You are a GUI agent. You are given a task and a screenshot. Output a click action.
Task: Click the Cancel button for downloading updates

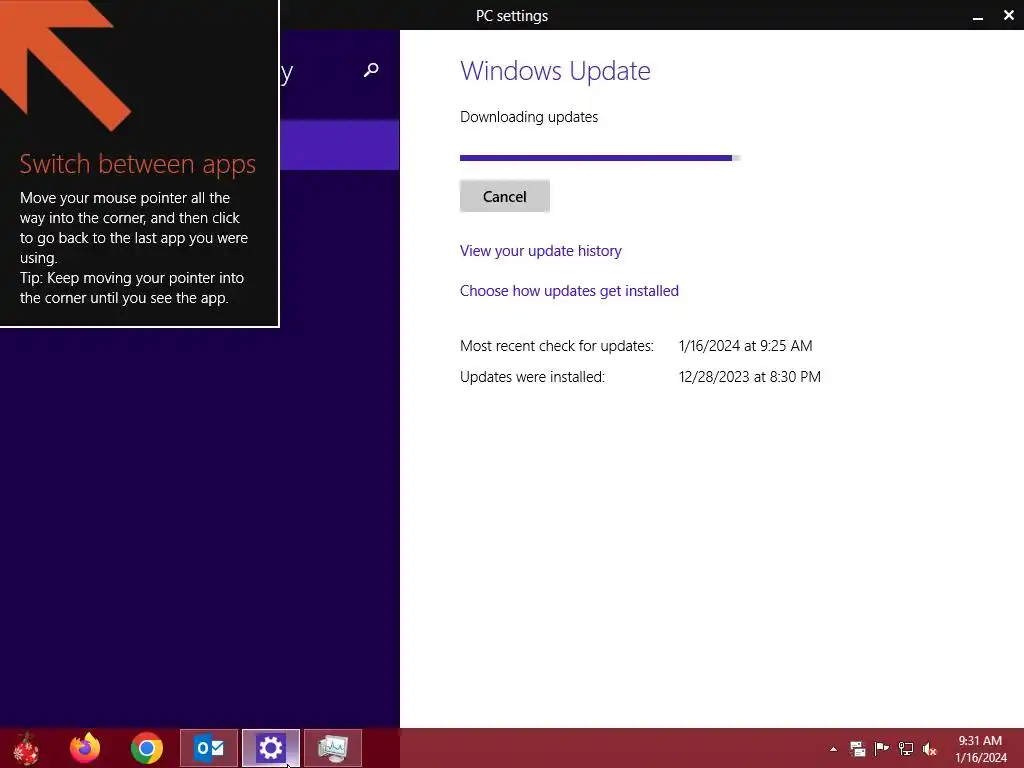504,197
